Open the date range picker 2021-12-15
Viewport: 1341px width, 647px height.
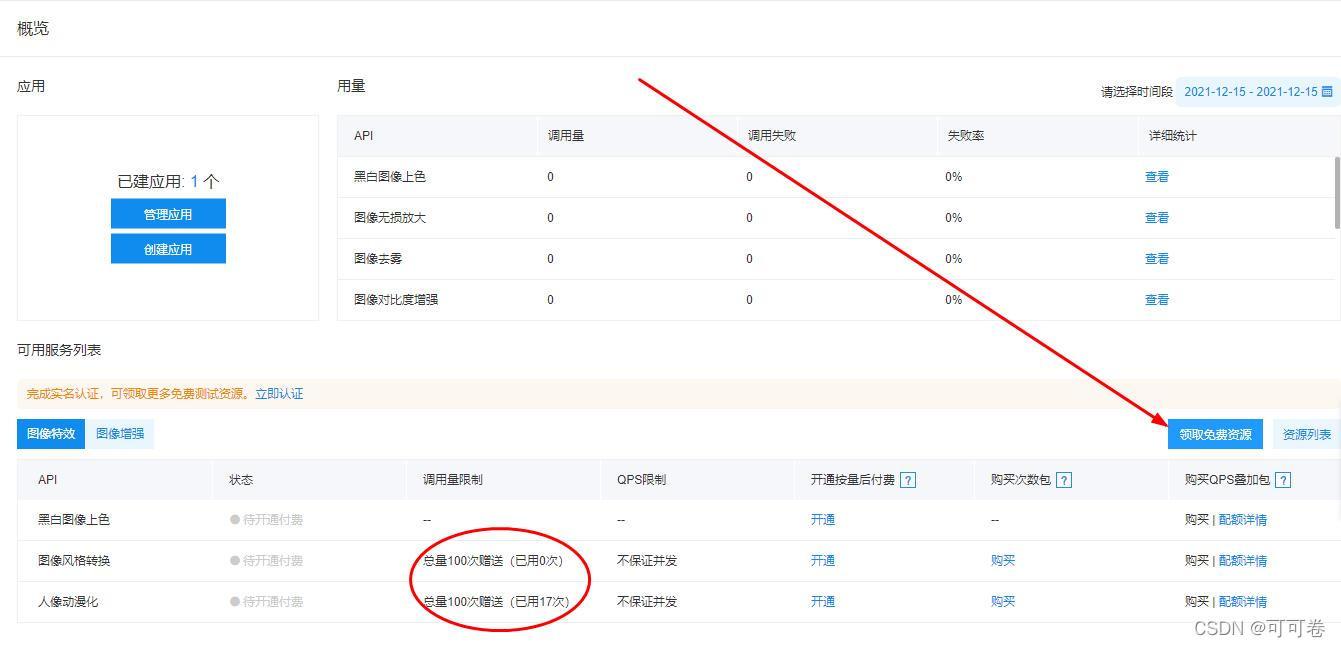click(1258, 91)
